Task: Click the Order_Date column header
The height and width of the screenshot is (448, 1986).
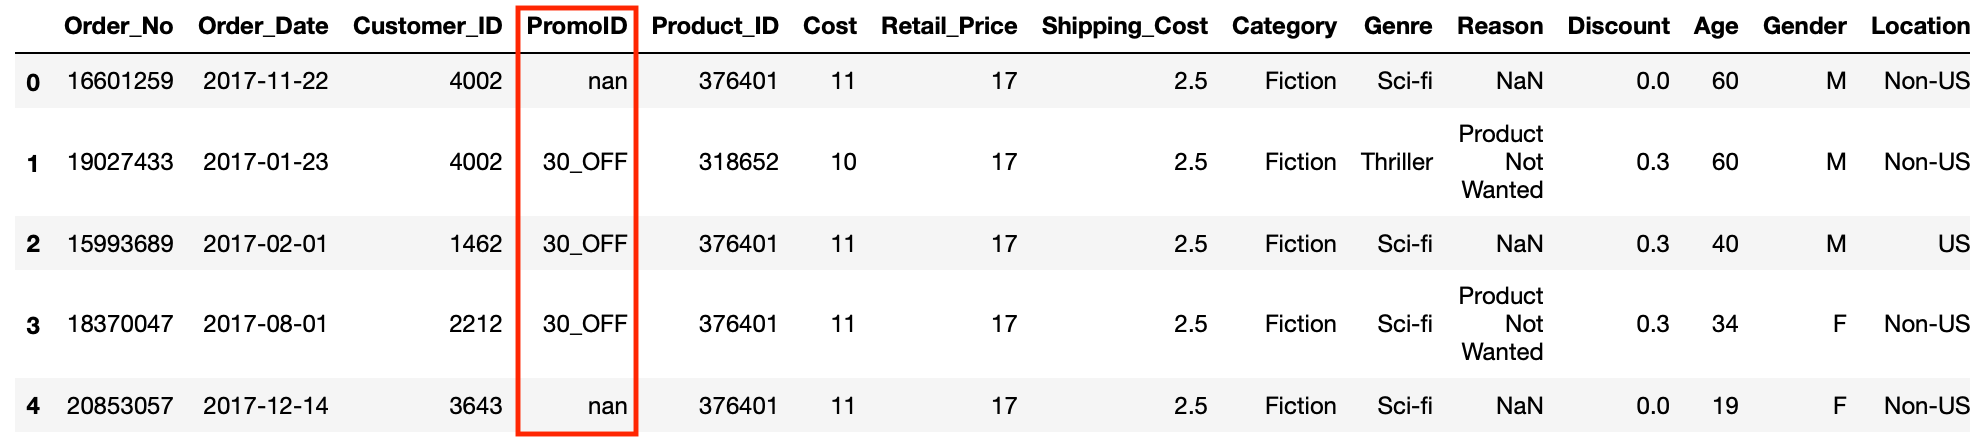Action: pyautogui.click(x=263, y=26)
